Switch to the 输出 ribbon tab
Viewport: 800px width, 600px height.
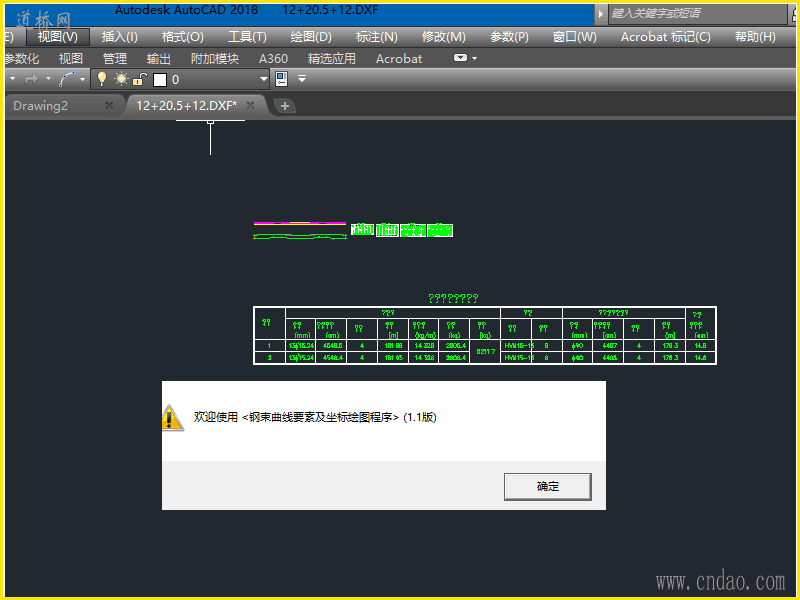(x=159, y=59)
